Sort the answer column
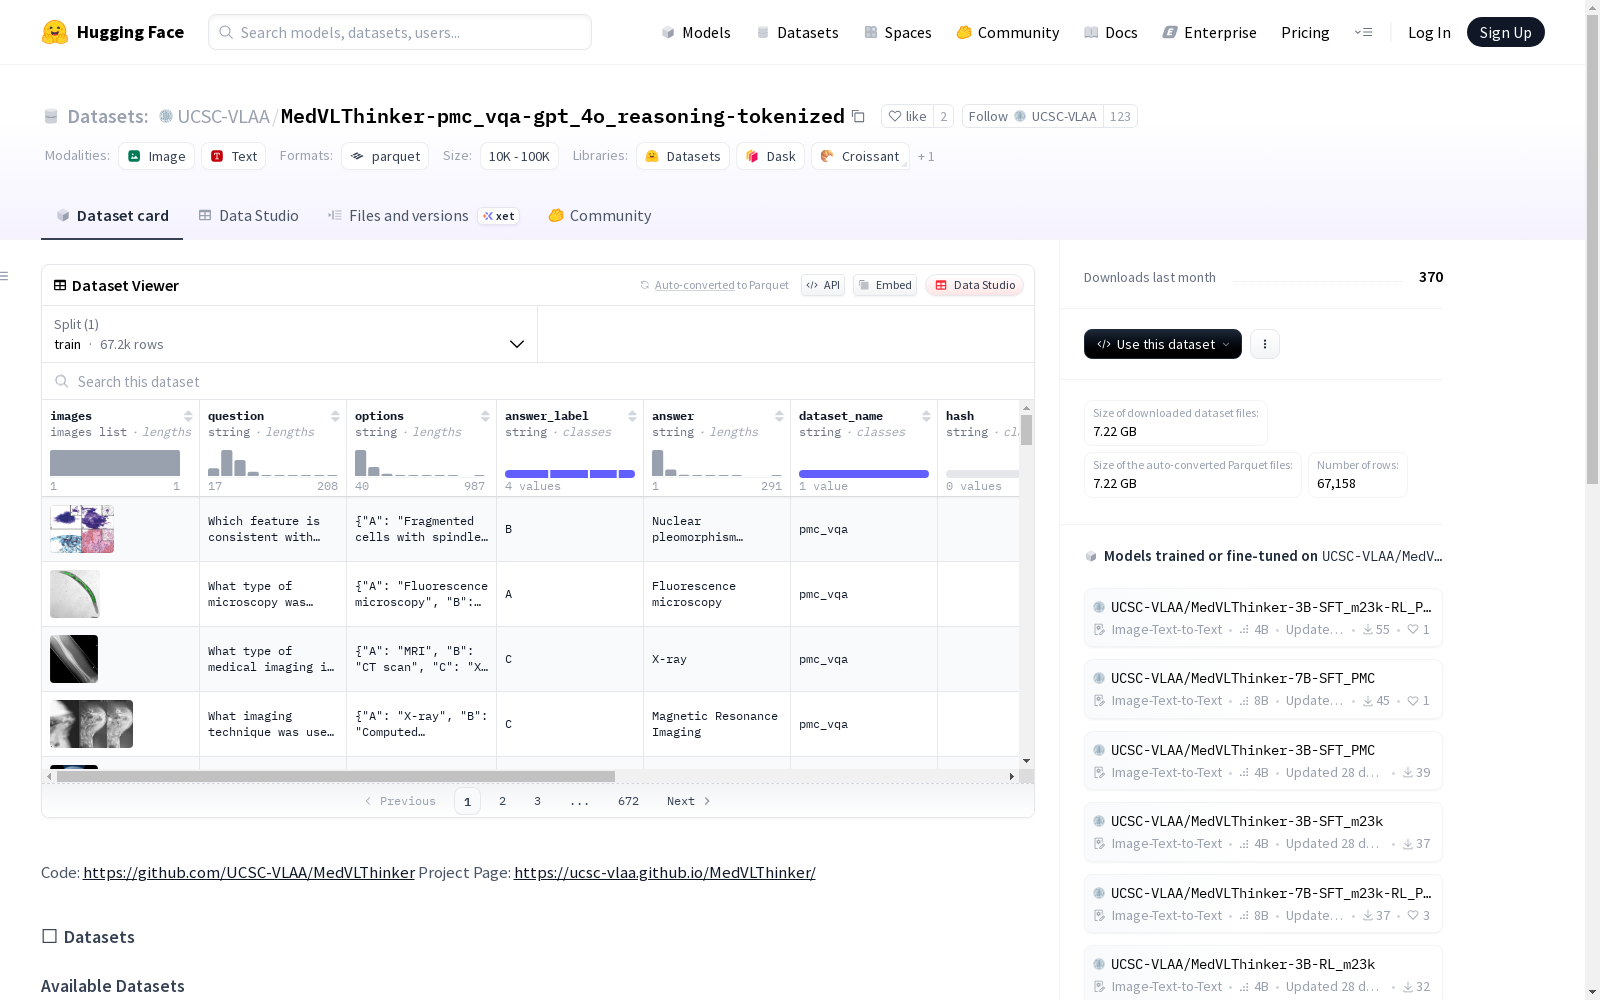The width and height of the screenshot is (1600, 1000). 779,416
